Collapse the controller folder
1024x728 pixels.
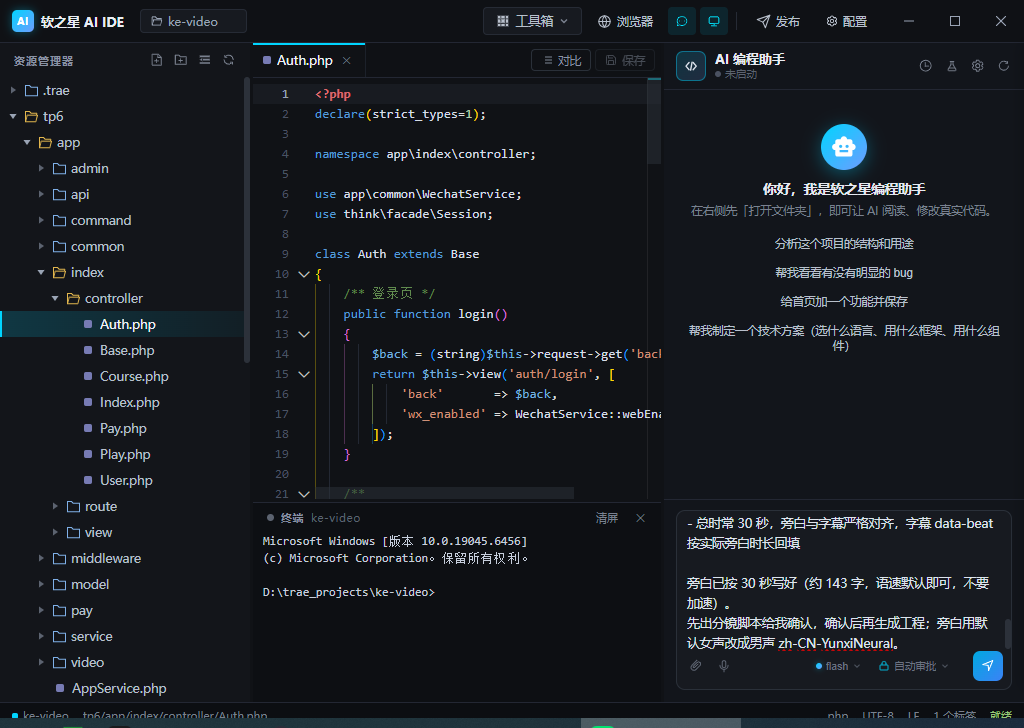[x=55, y=298]
